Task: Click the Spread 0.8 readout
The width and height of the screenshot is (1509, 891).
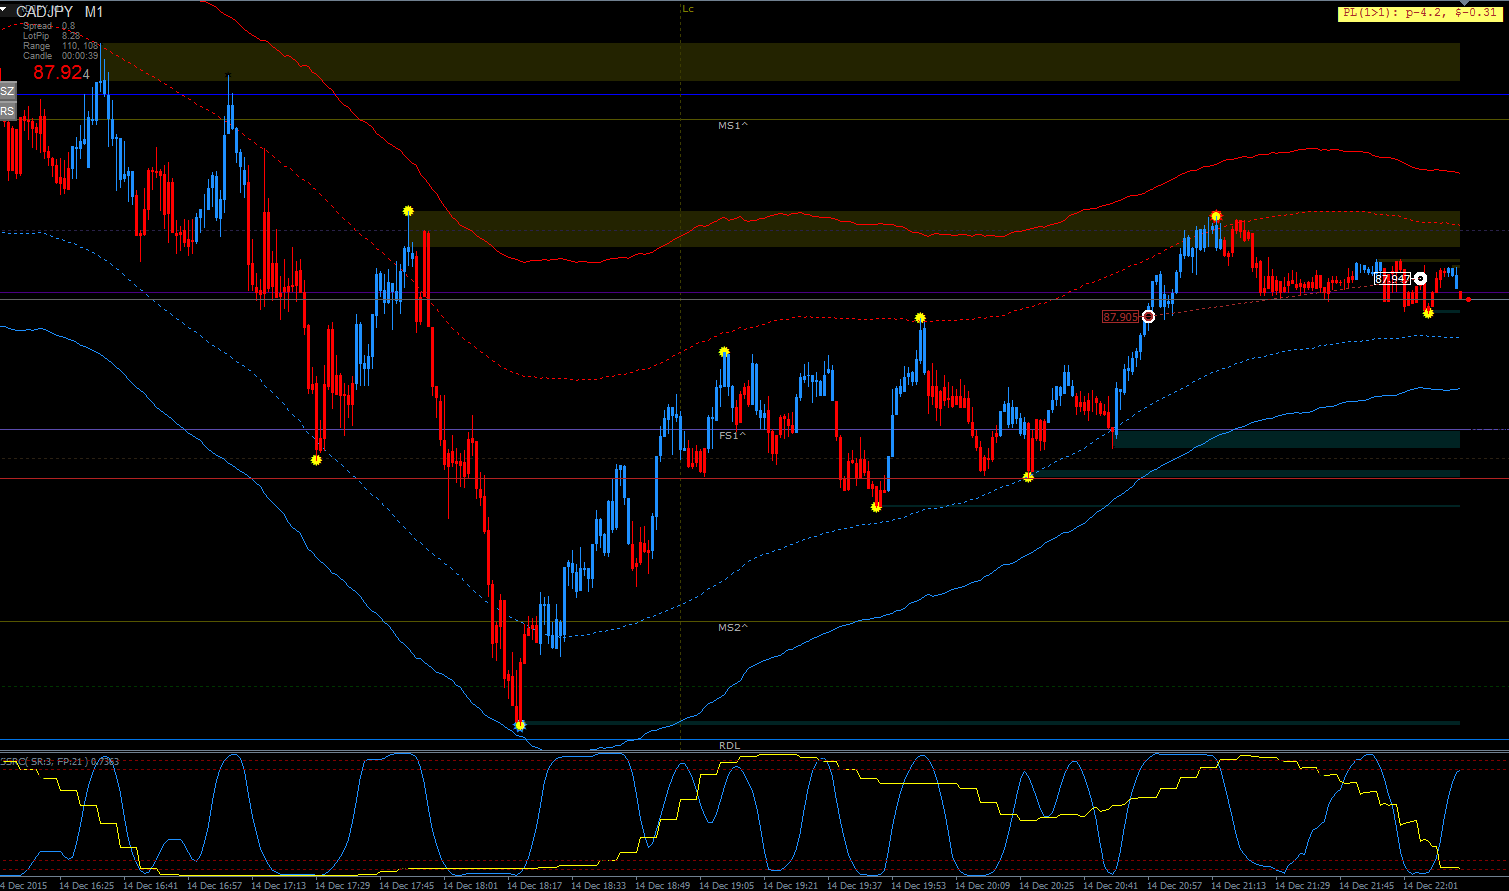Action: pyautogui.click(x=48, y=26)
